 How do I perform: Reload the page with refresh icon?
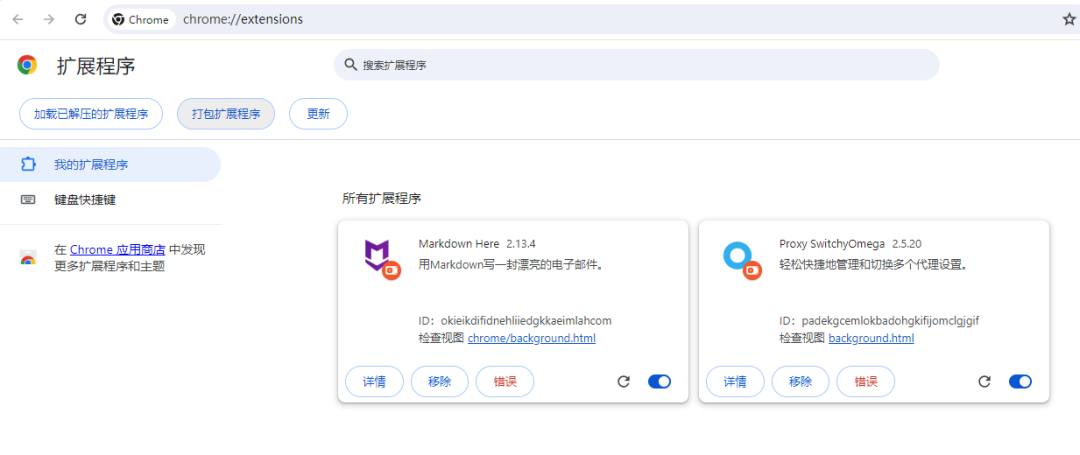coord(81,19)
